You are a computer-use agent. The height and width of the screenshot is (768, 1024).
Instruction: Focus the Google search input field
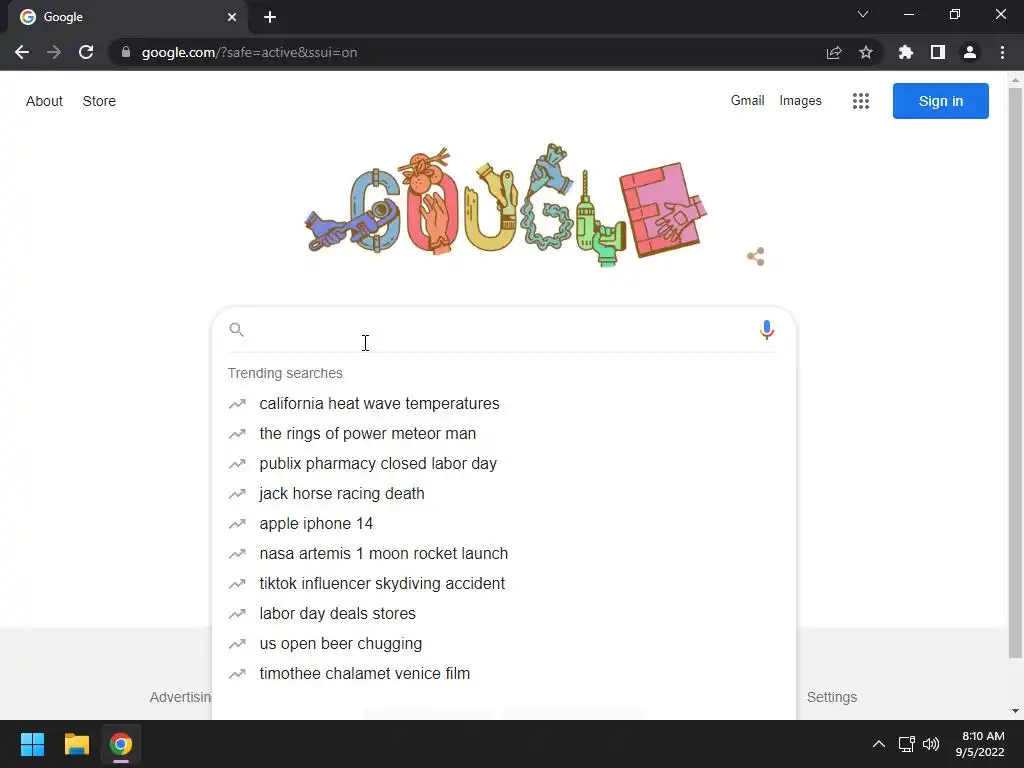click(502, 329)
